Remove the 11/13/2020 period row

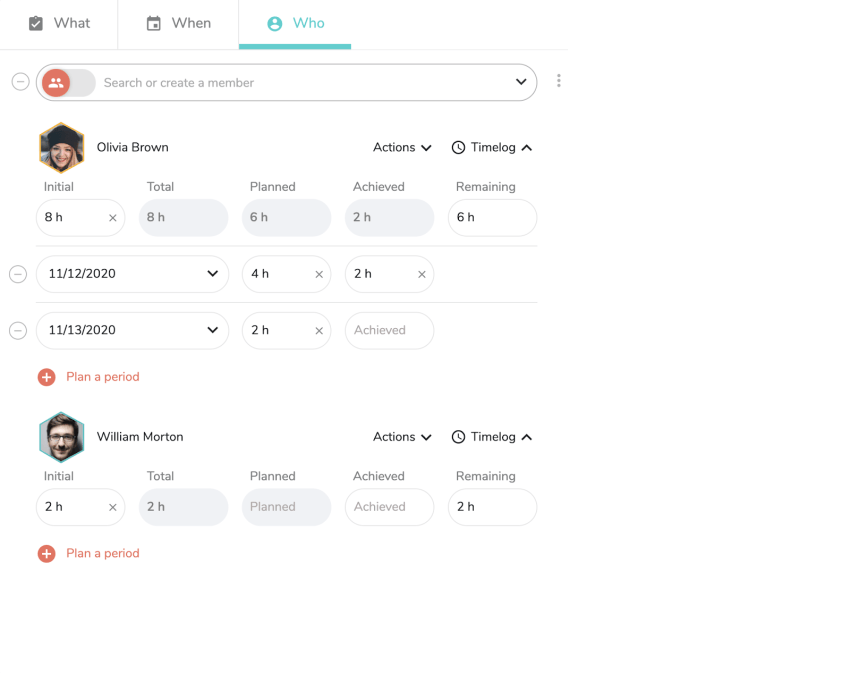(18, 330)
